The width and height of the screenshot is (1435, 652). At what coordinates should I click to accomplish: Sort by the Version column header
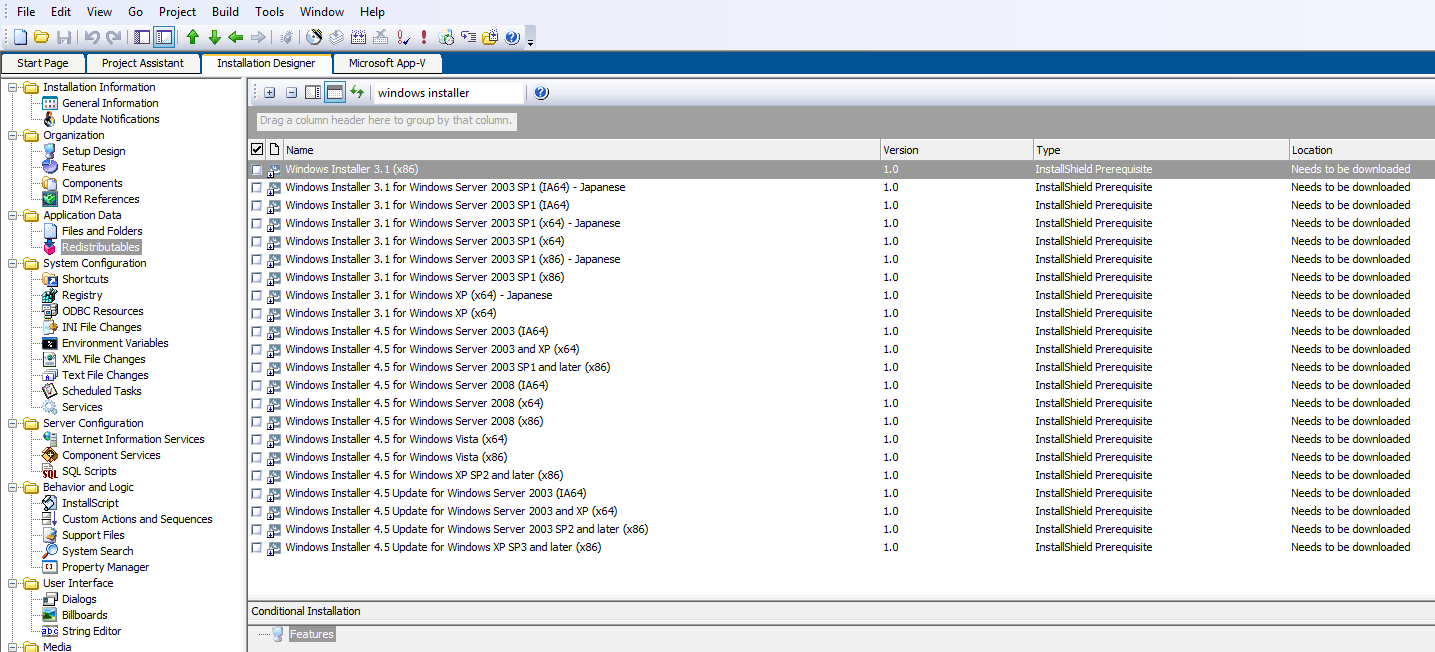tap(957, 150)
